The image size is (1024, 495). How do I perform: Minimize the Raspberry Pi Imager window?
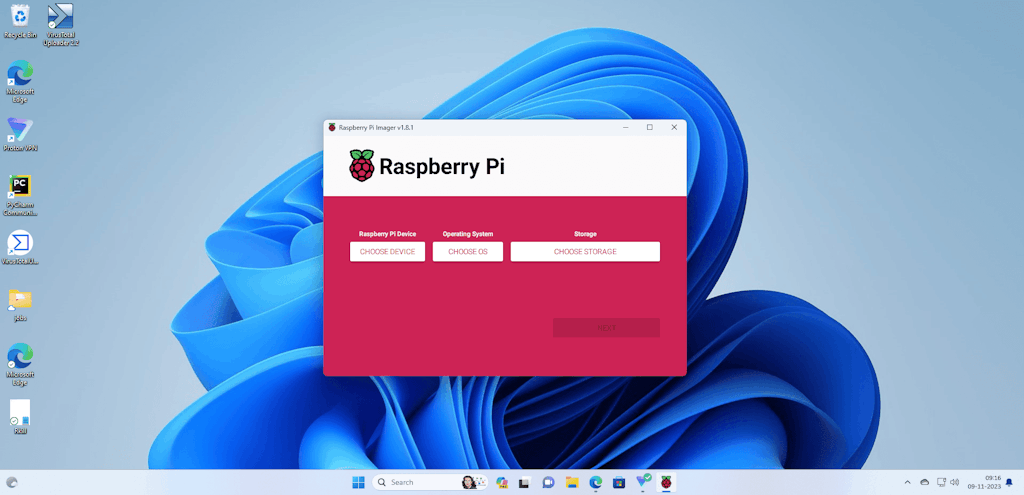pyautogui.click(x=626, y=127)
